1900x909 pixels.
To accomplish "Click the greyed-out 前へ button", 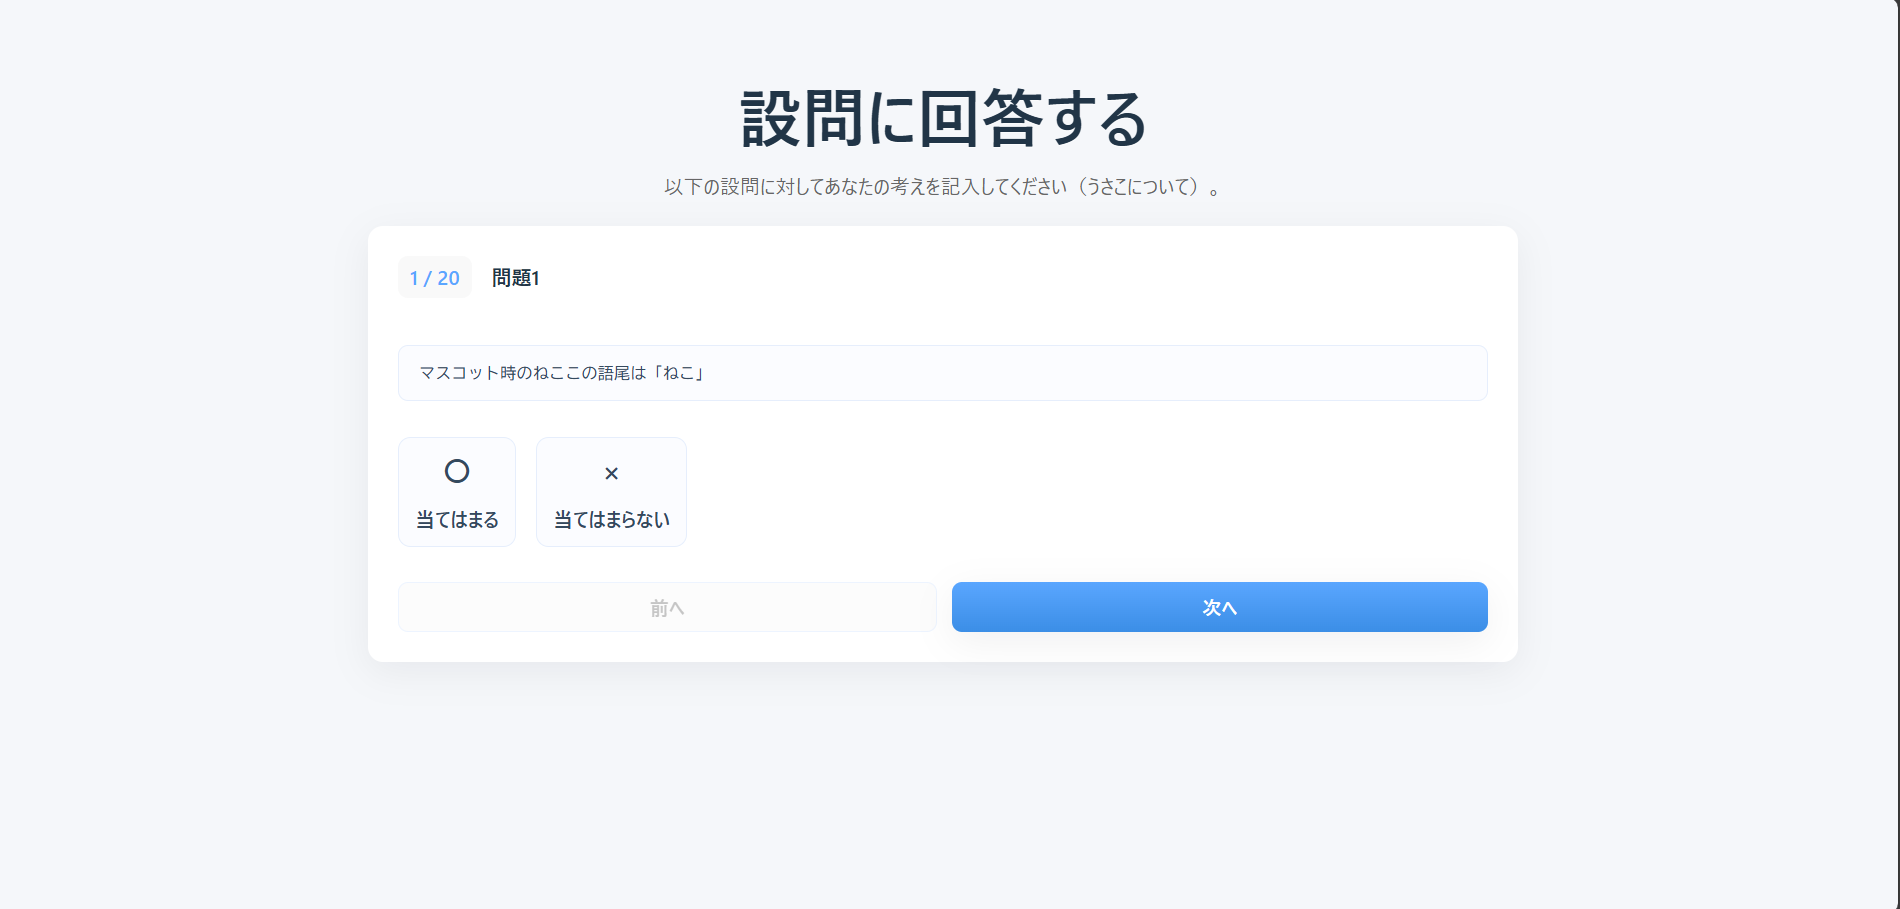I will pos(667,607).
